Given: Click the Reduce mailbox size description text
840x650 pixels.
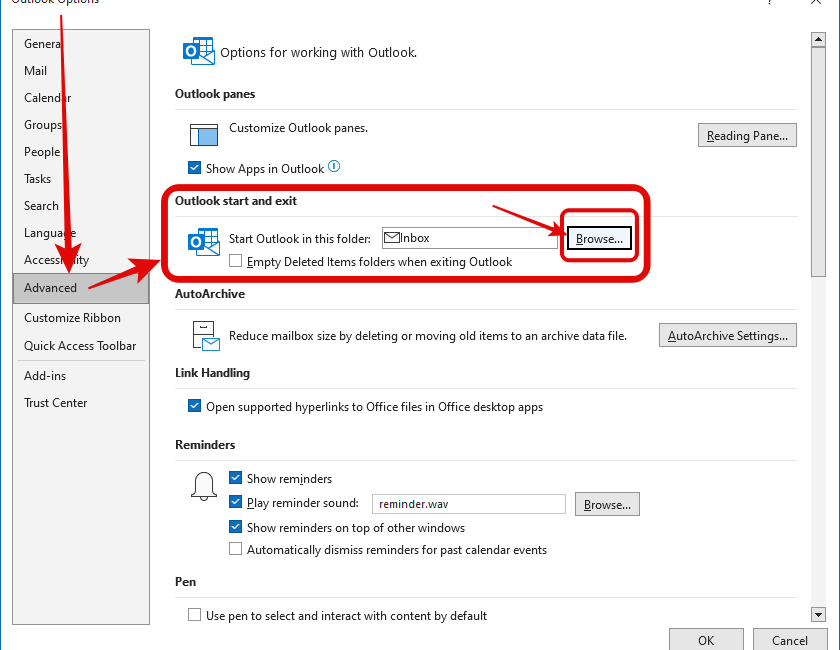Looking at the screenshot, I should [x=428, y=336].
